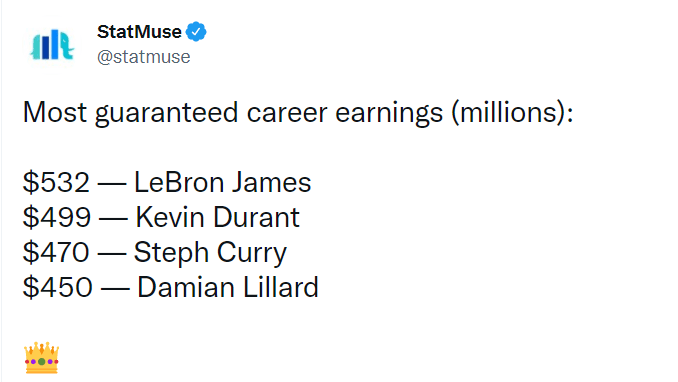Screen dimensions: 678x382
Task: Click the surname Lillard
Action: [281, 287]
